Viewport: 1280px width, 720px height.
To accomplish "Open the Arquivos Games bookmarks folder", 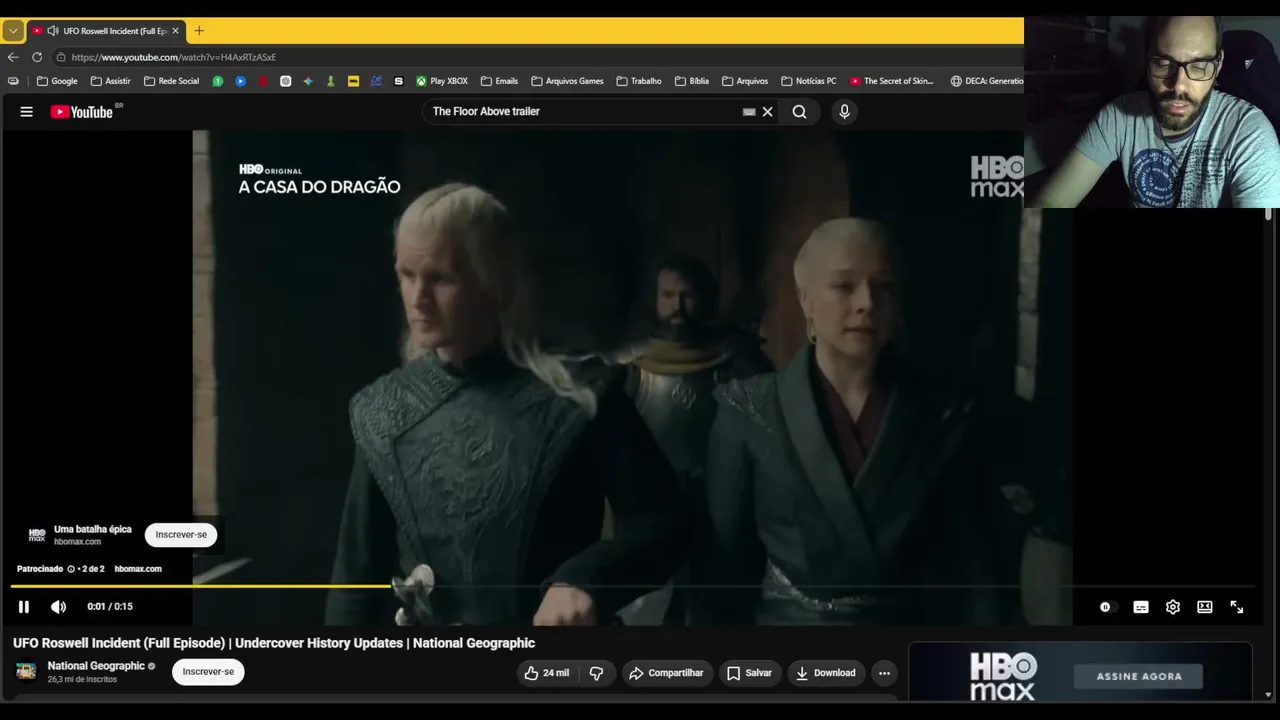I will click(x=567, y=81).
